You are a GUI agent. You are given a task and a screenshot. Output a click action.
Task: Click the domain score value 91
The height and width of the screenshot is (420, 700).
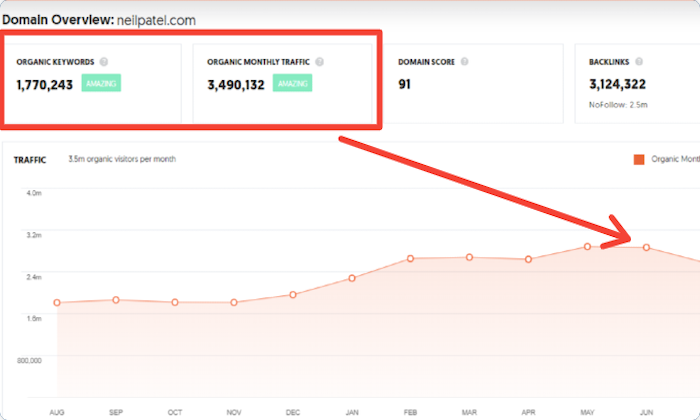coord(404,84)
